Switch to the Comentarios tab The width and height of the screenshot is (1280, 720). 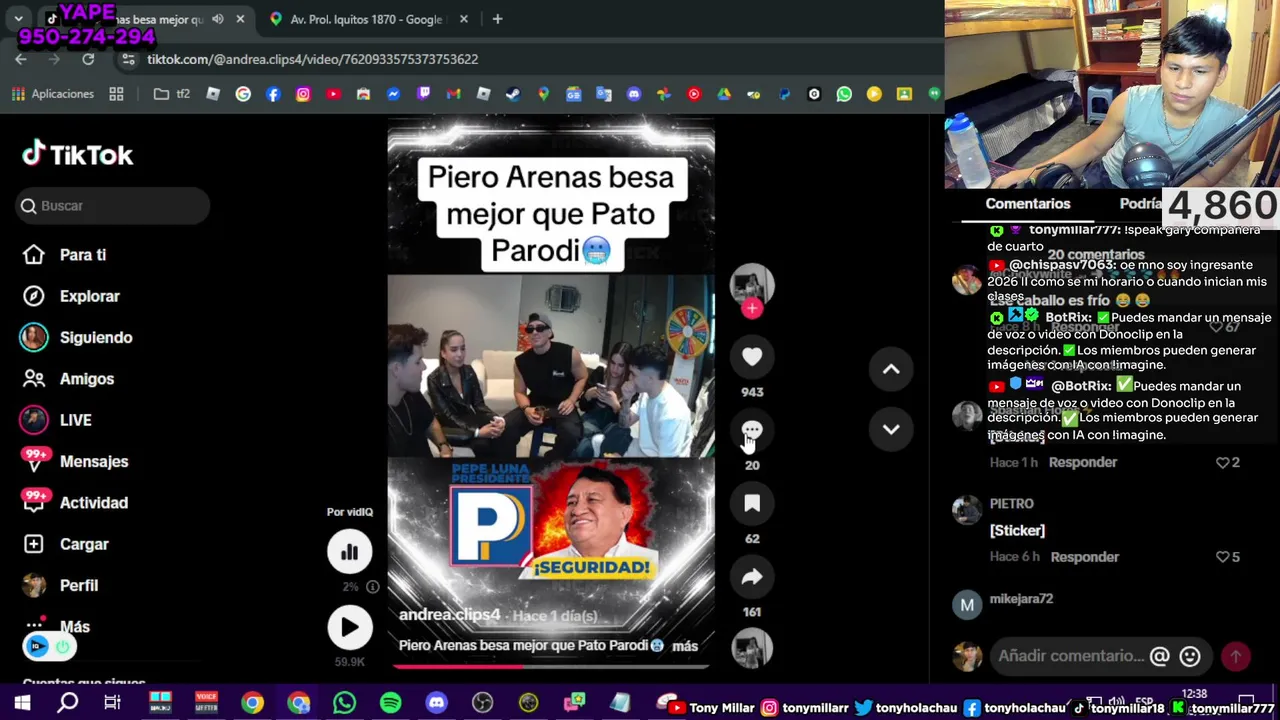tap(1027, 203)
